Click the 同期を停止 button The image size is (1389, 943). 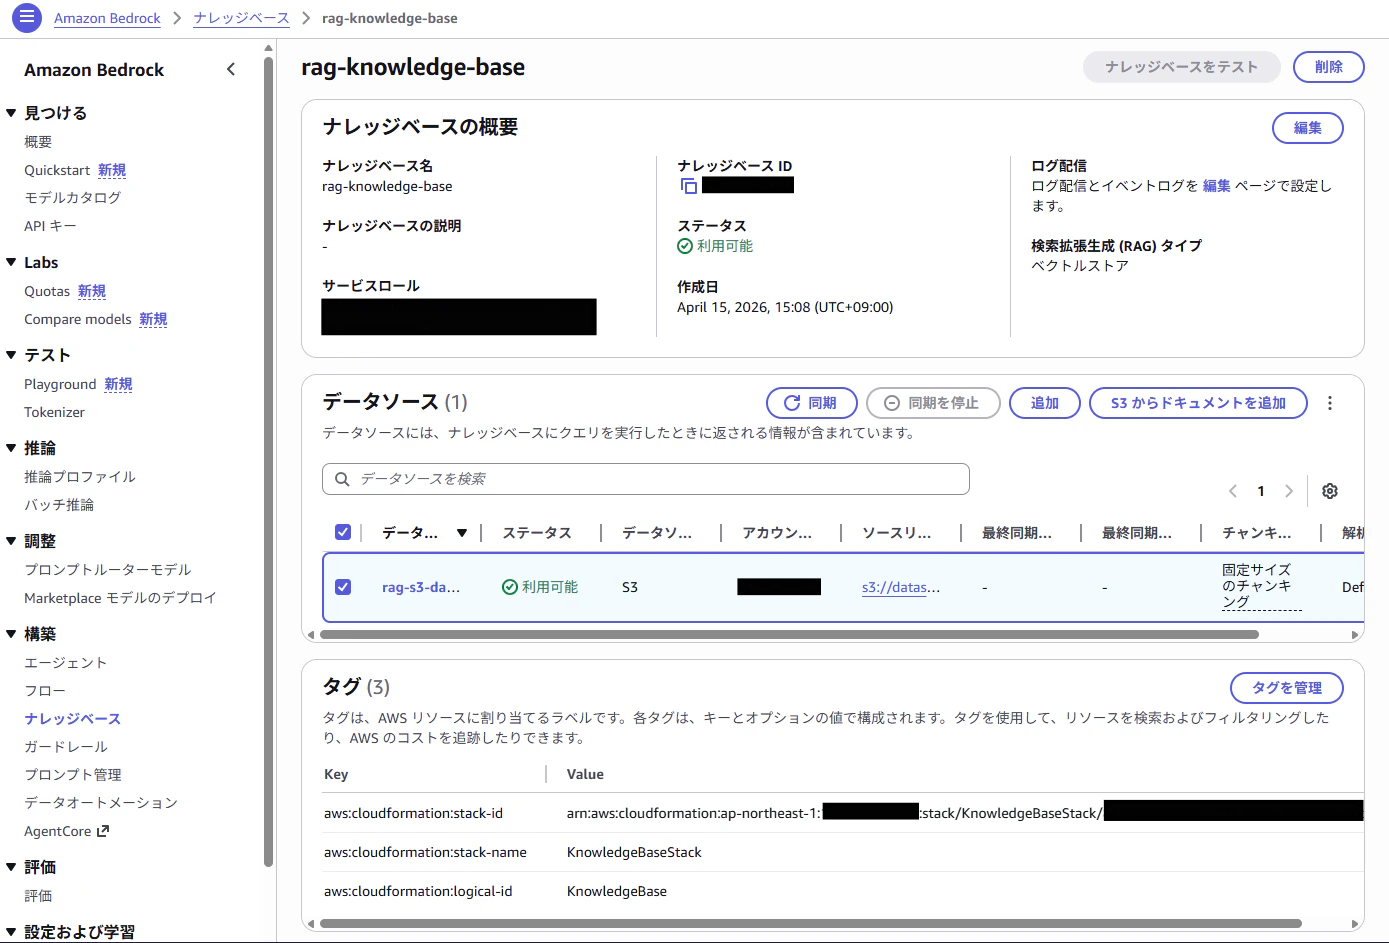pos(933,403)
